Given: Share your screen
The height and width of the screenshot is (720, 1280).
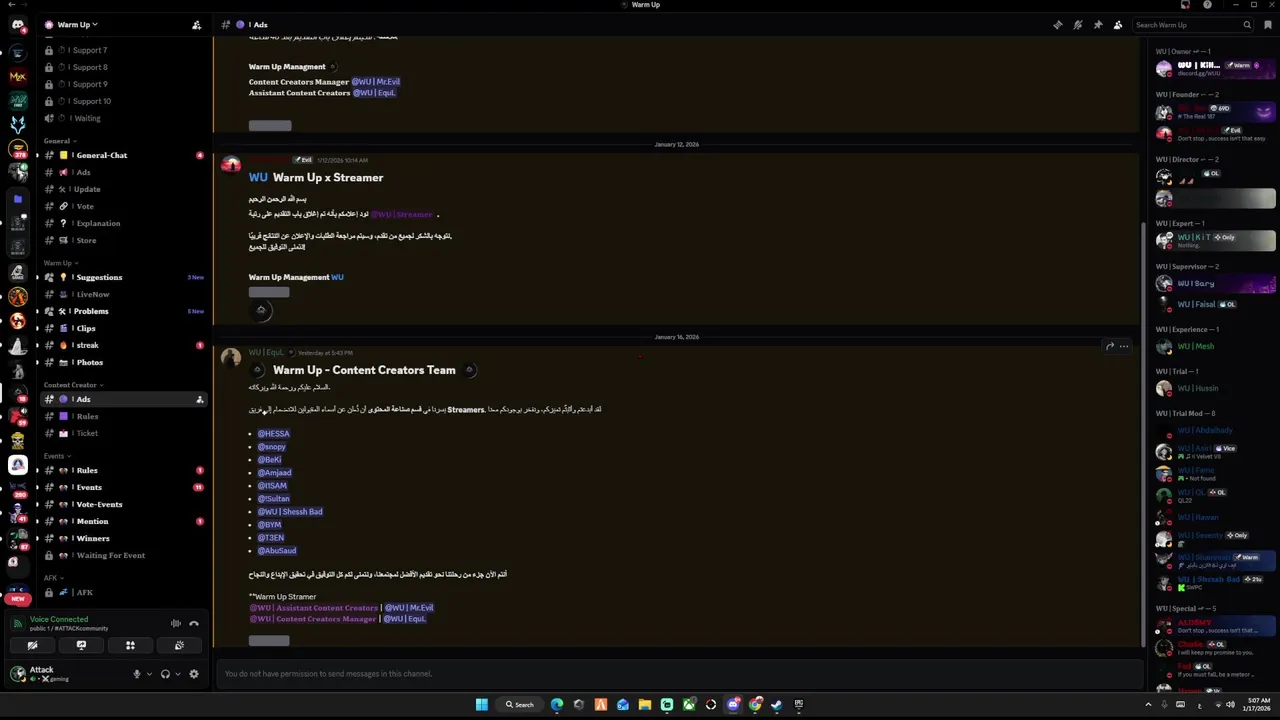Looking at the screenshot, I should tap(81, 645).
